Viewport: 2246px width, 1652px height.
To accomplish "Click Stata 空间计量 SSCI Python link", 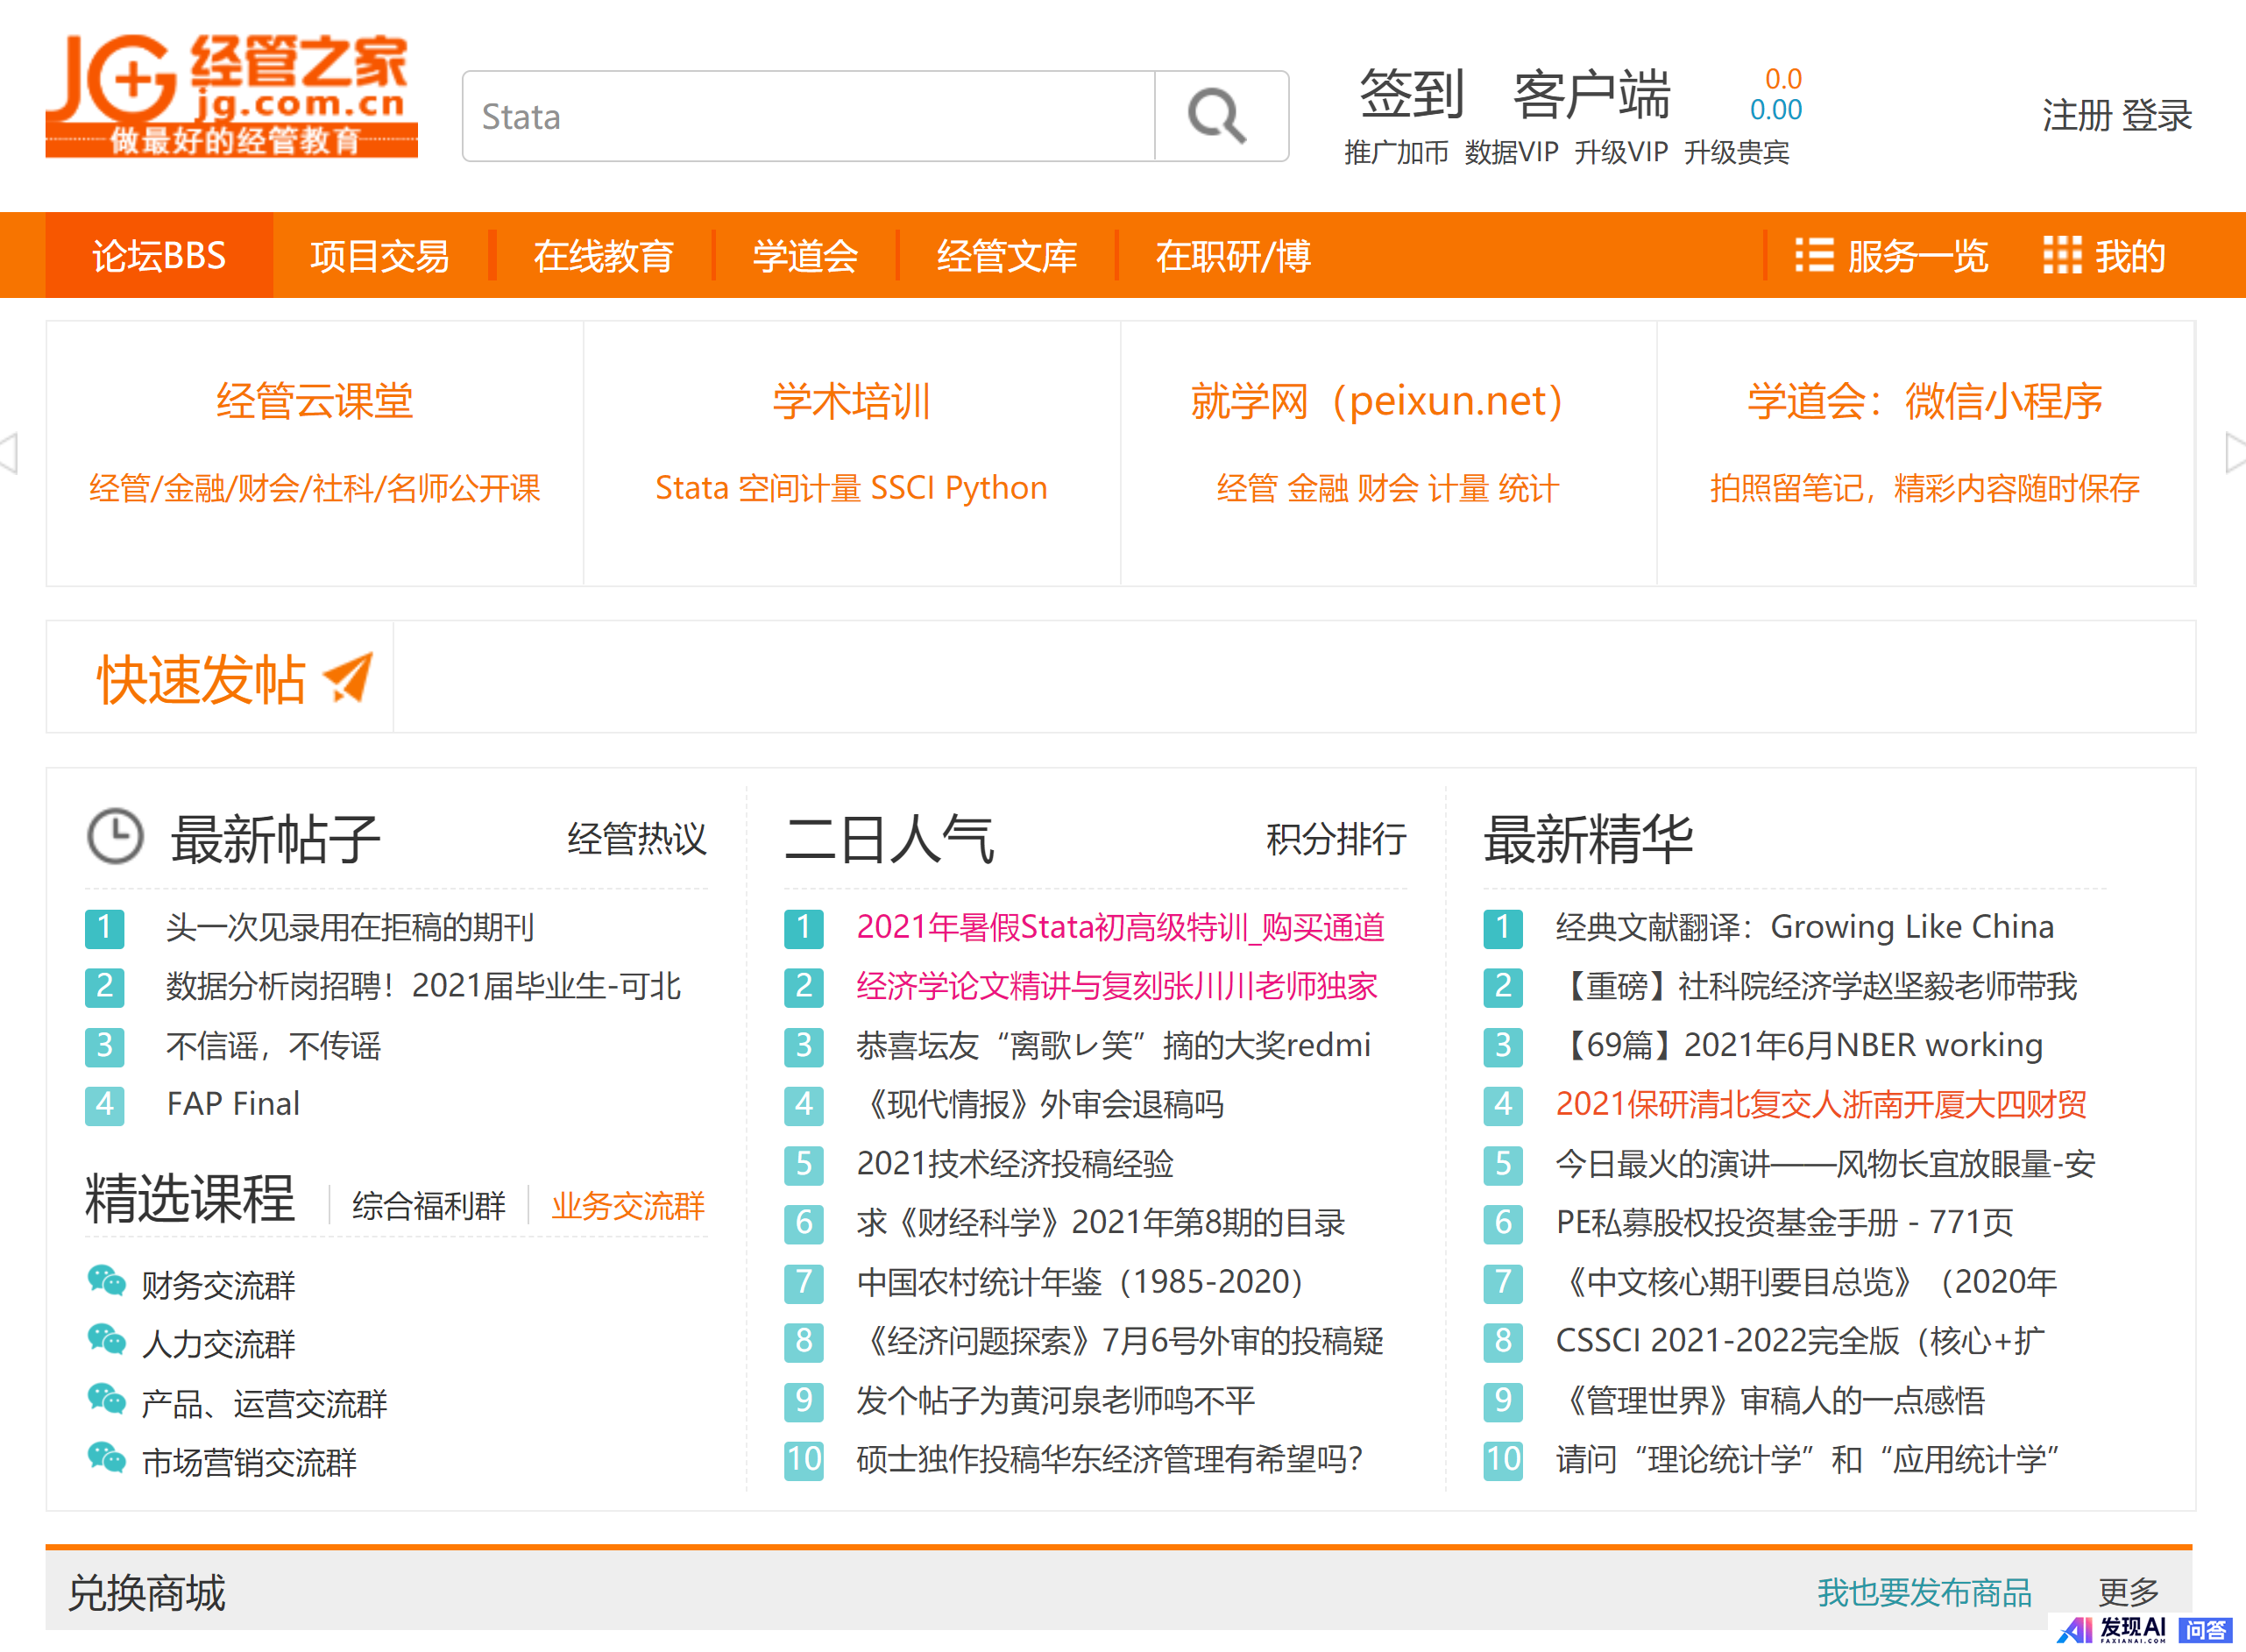I will click(851, 488).
